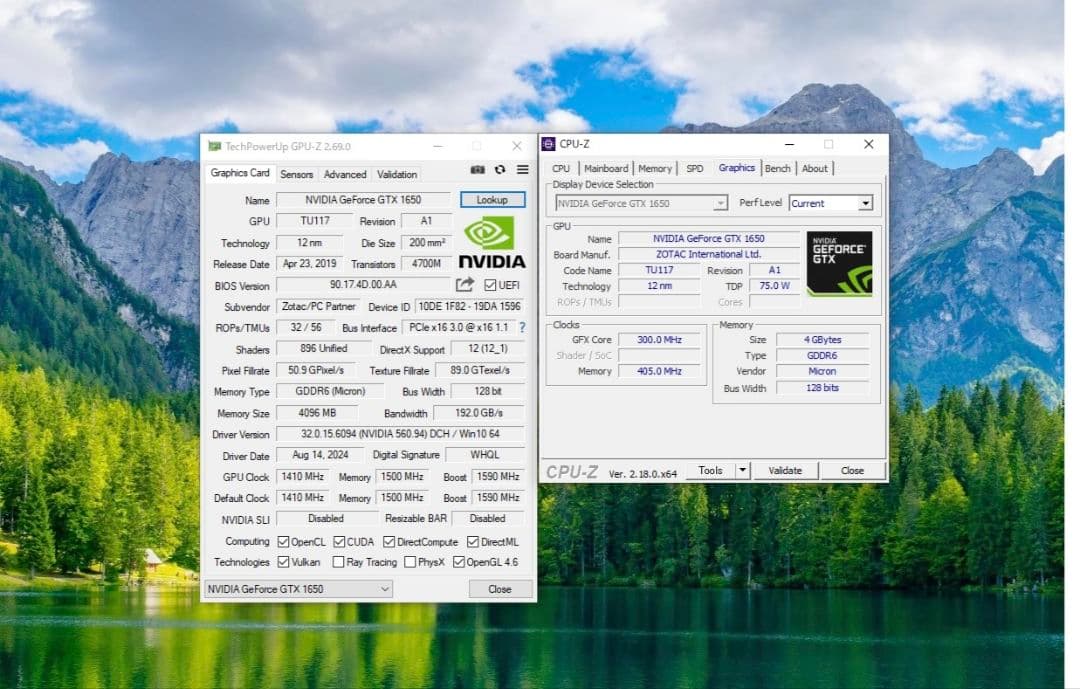The width and height of the screenshot is (1080, 689).
Task: Toggle the DirectCompute checkbox
Action: [x=389, y=542]
